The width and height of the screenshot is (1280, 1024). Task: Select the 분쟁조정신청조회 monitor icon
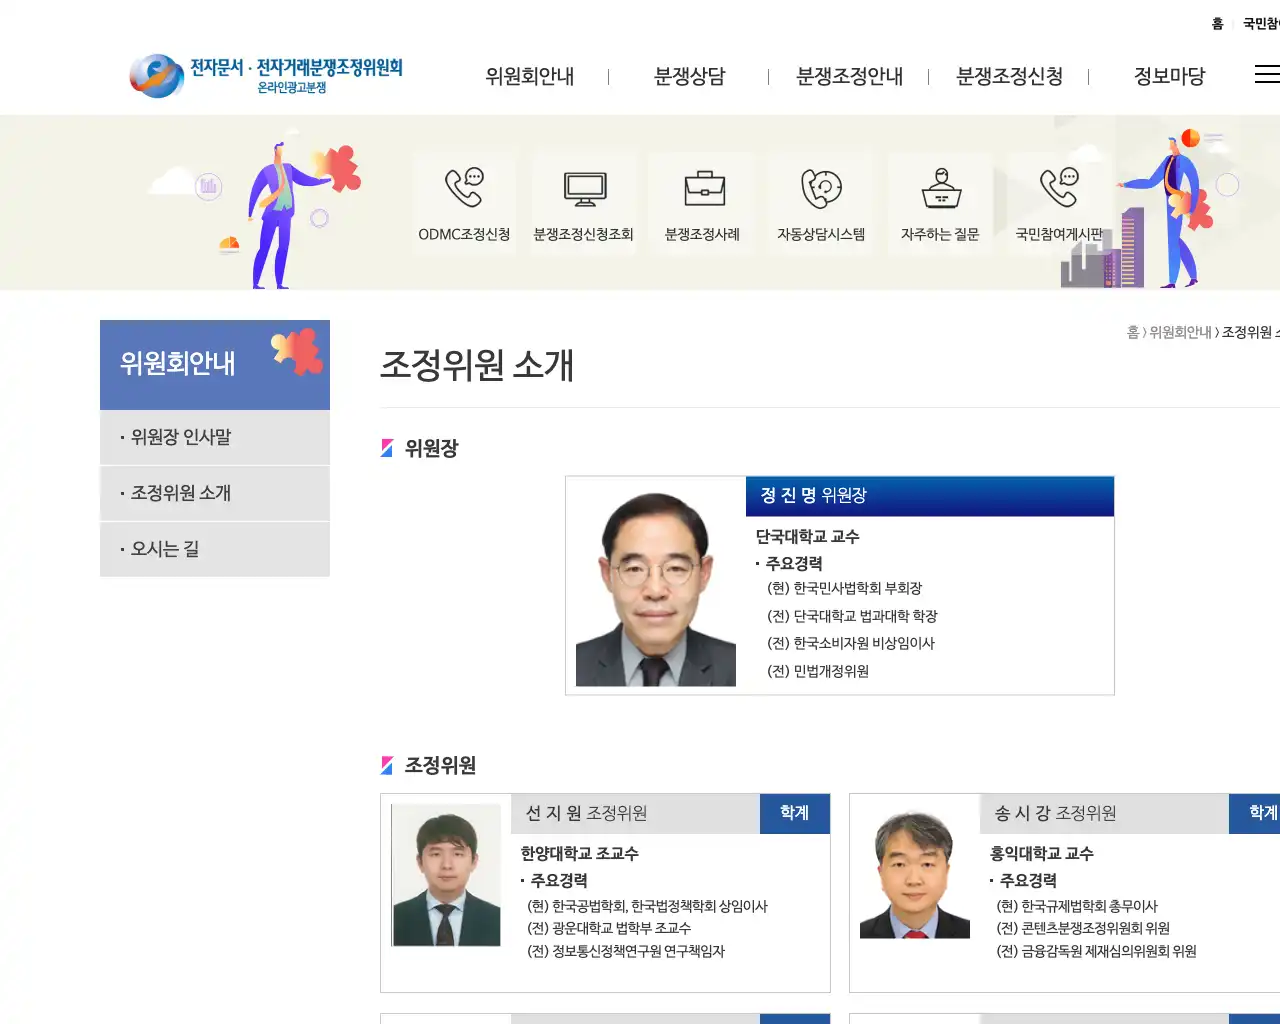[x=583, y=190]
